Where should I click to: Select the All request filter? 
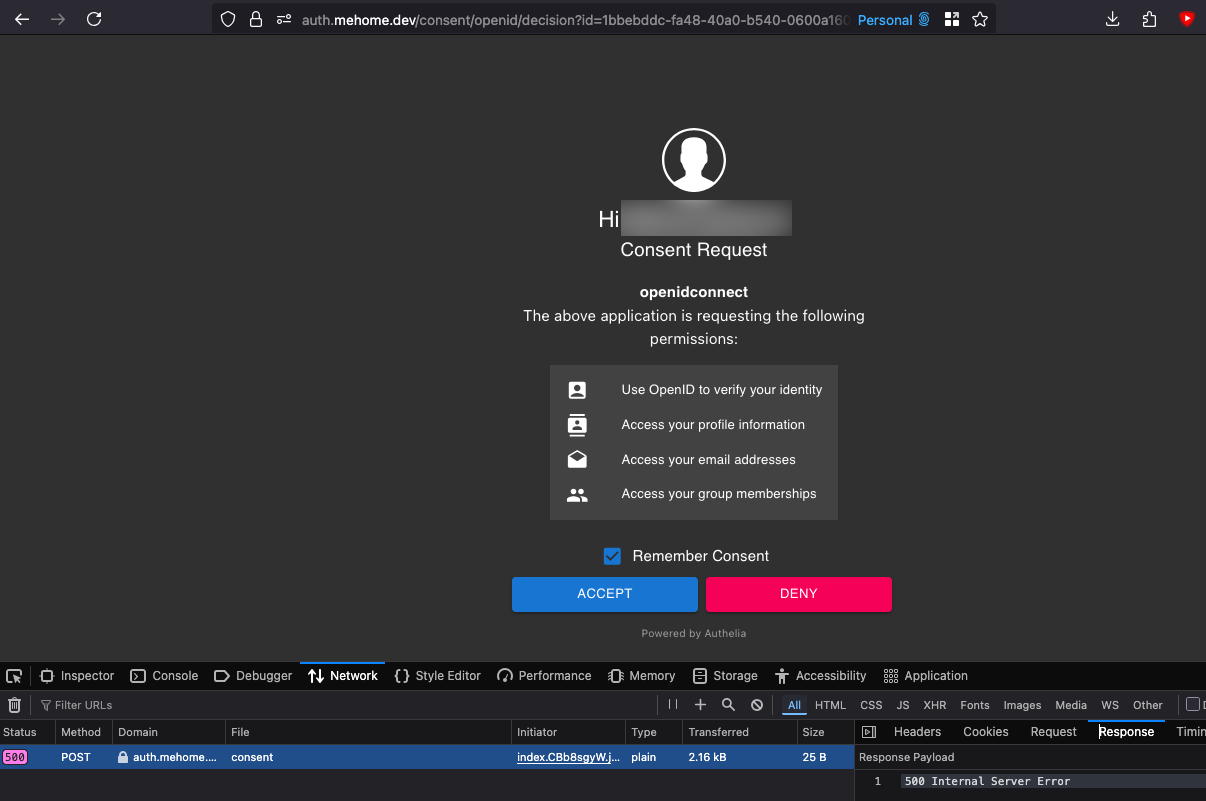click(x=795, y=705)
